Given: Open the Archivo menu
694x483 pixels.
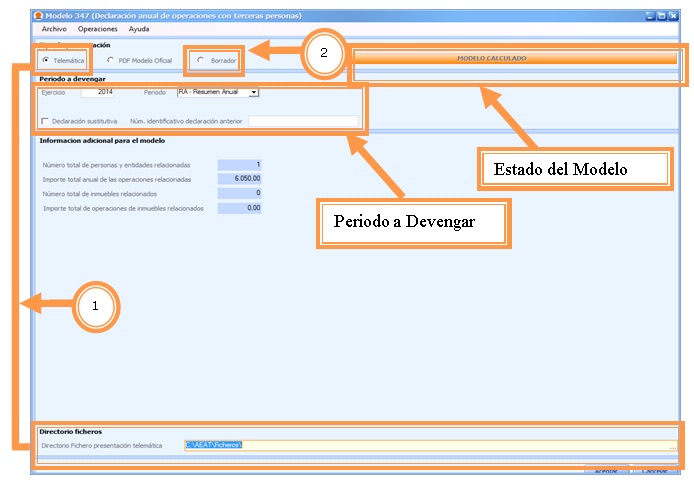Looking at the screenshot, I should coord(54,30).
